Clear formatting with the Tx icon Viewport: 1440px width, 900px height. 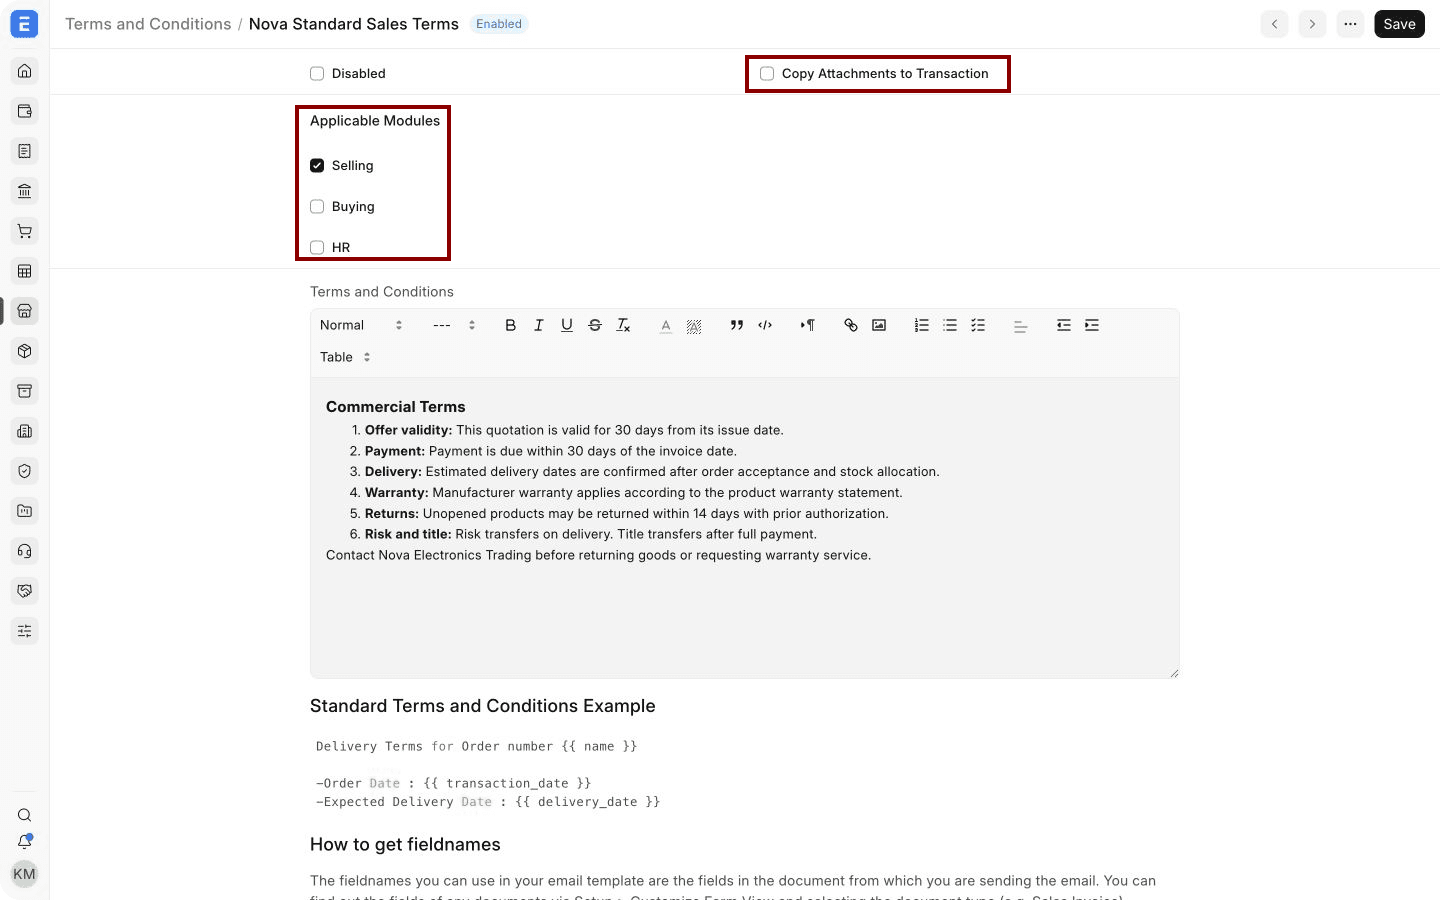tap(623, 325)
